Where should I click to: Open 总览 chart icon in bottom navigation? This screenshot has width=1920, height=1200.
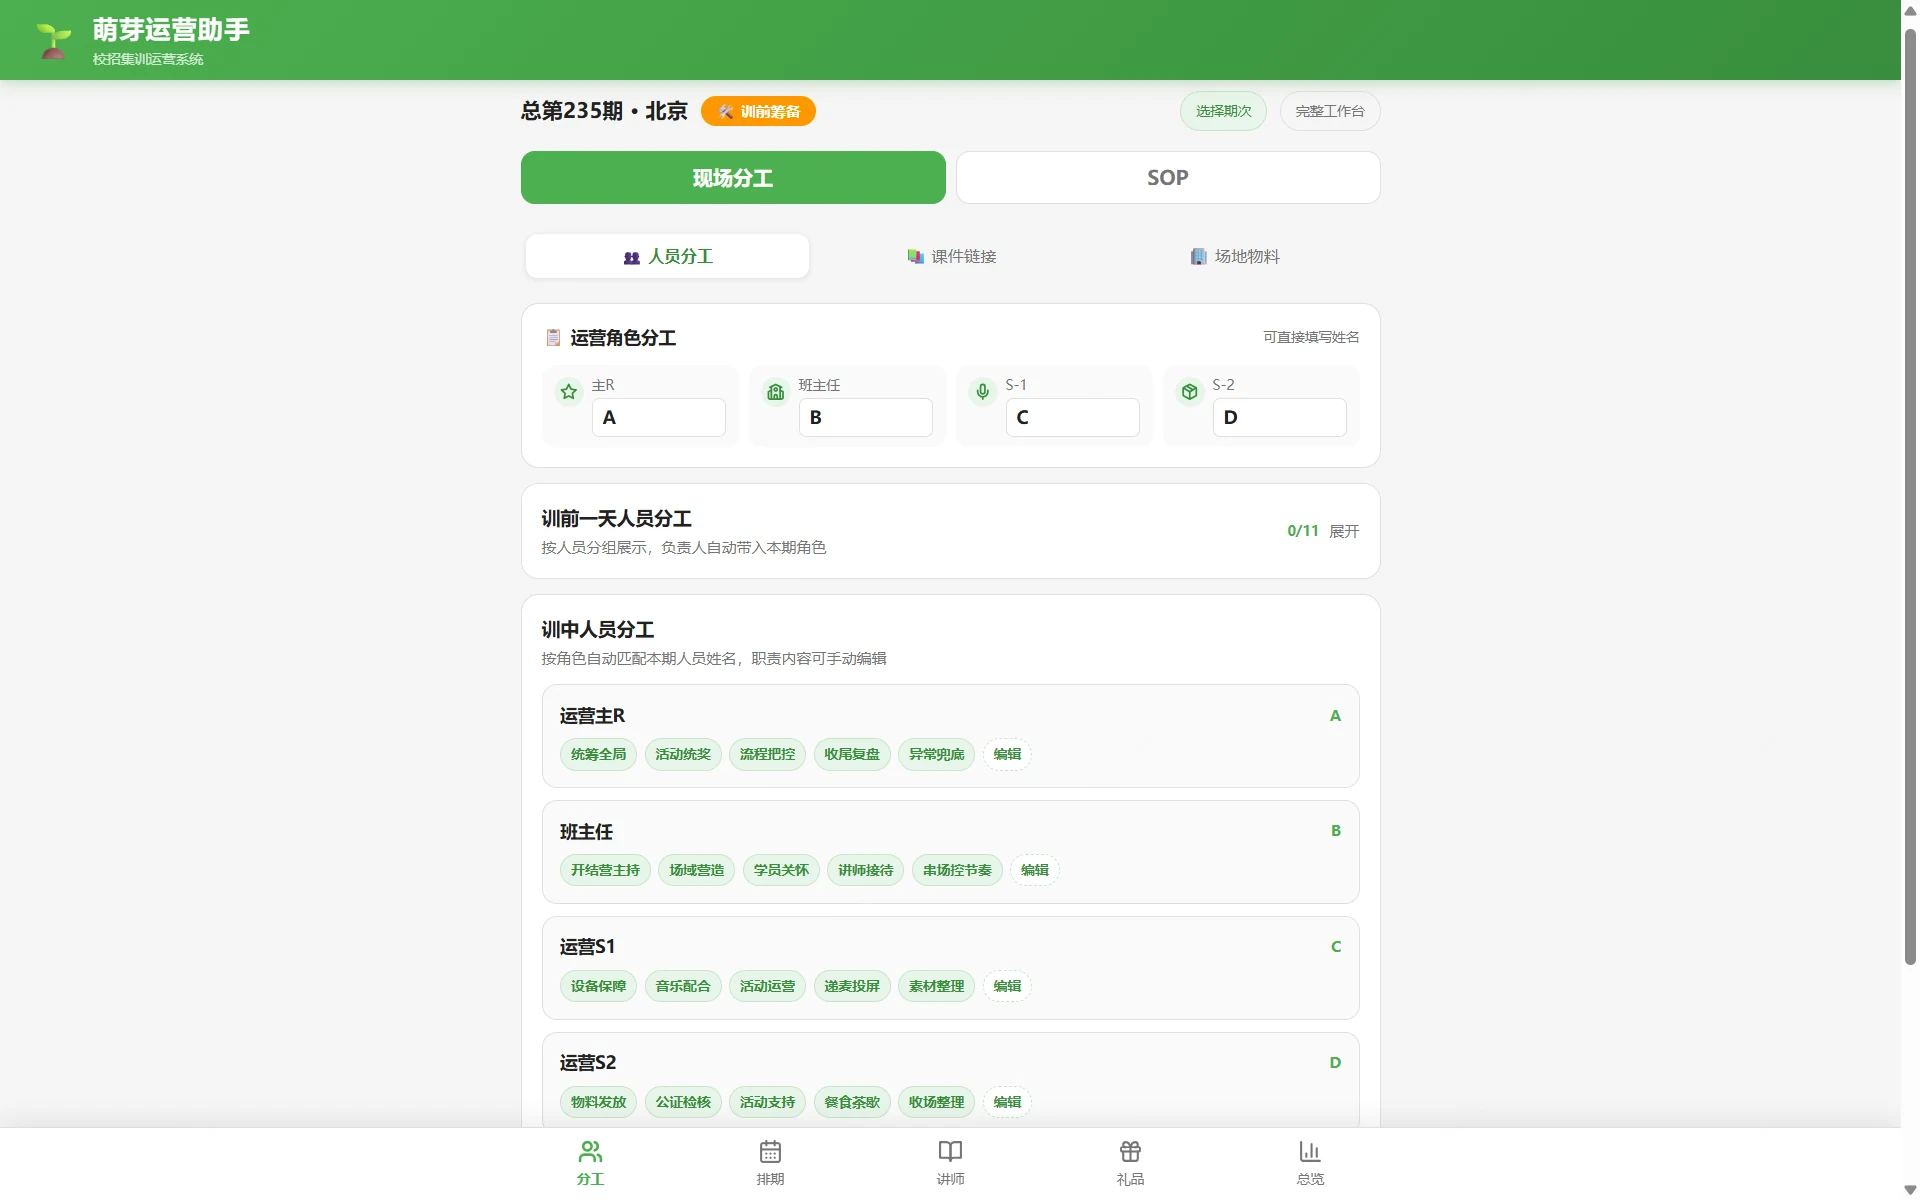pos(1310,1163)
